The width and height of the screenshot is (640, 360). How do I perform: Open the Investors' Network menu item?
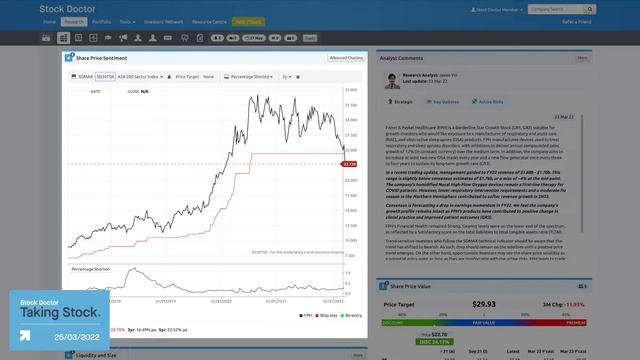163,22
